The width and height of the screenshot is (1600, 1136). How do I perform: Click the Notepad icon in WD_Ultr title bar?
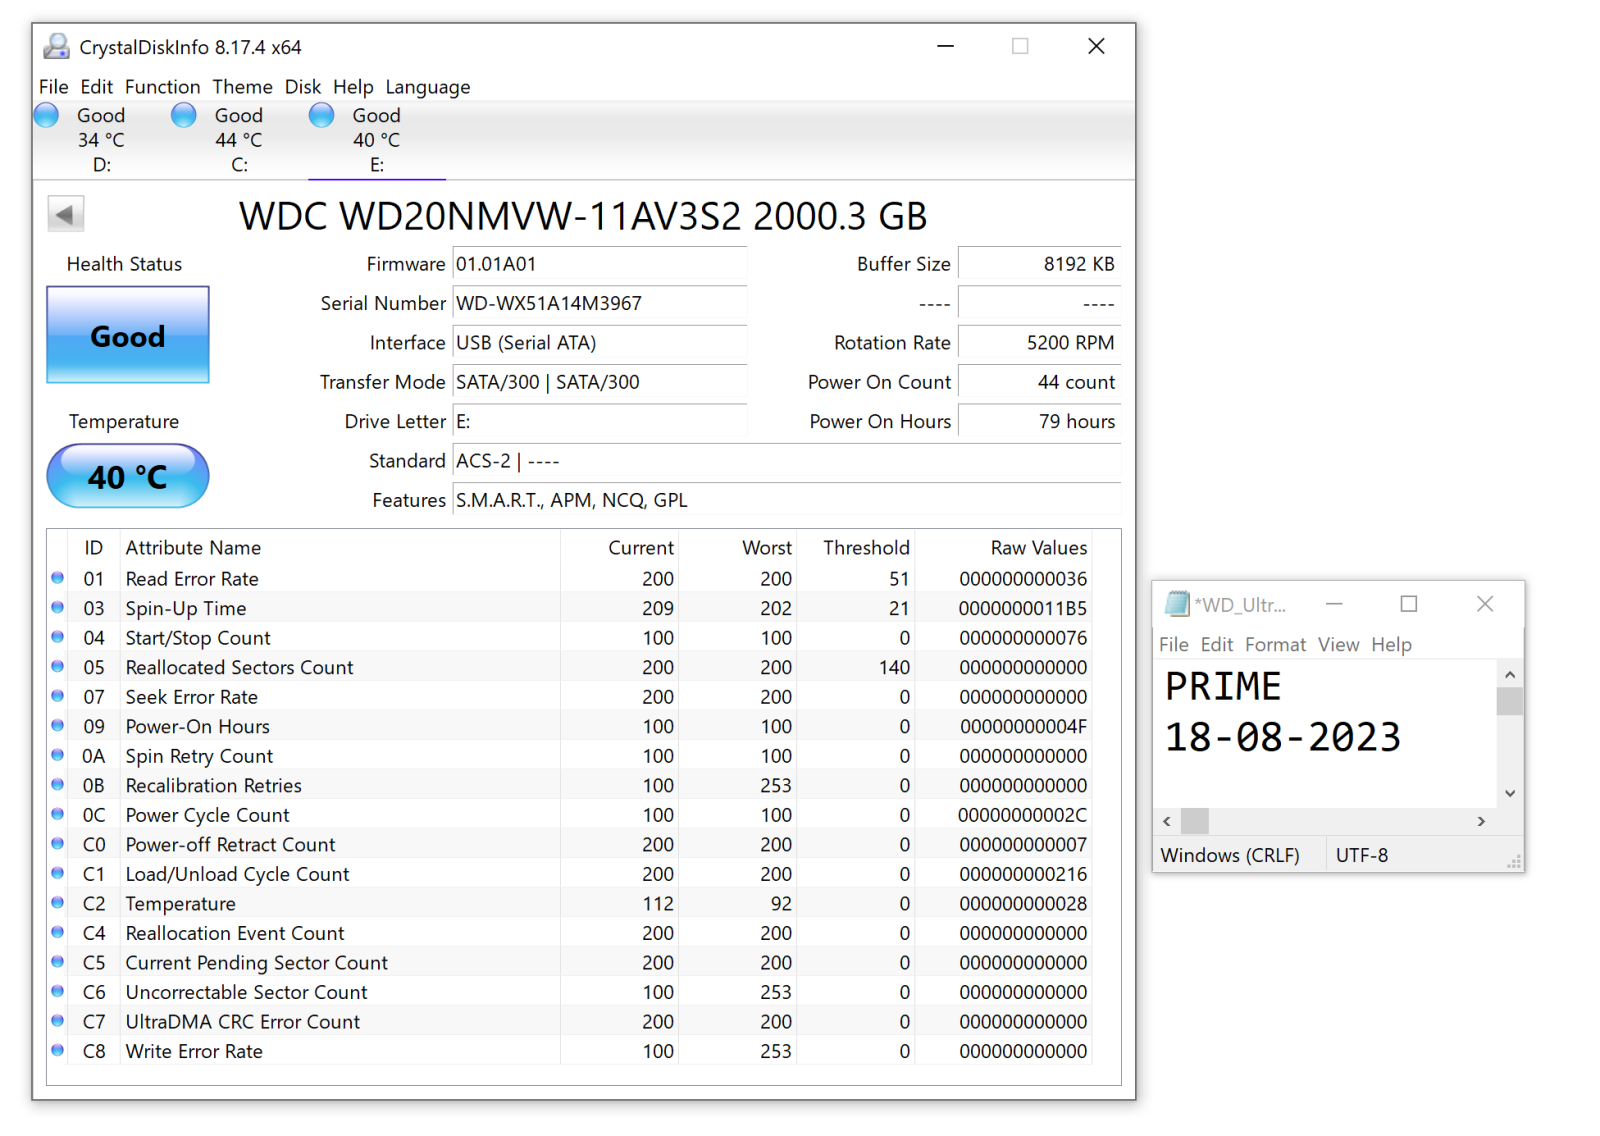pos(1177,604)
